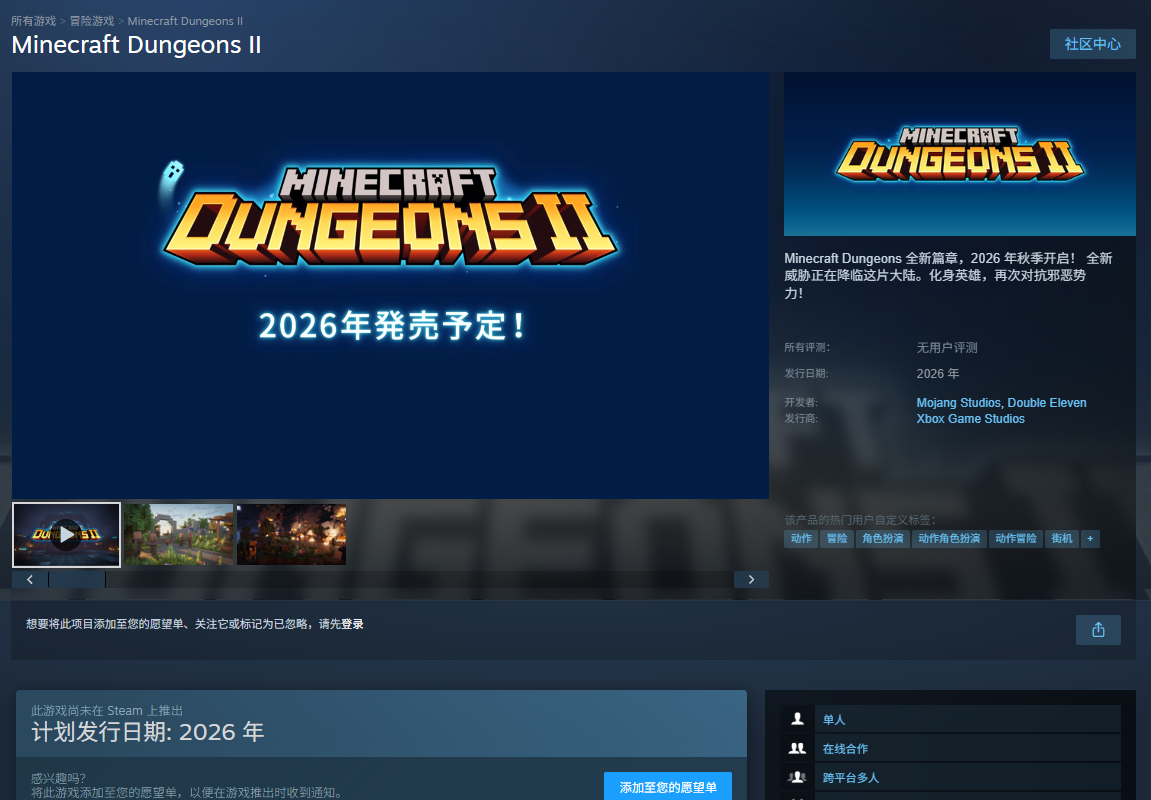Click the cross-platform multiplayer icon

[797, 777]
